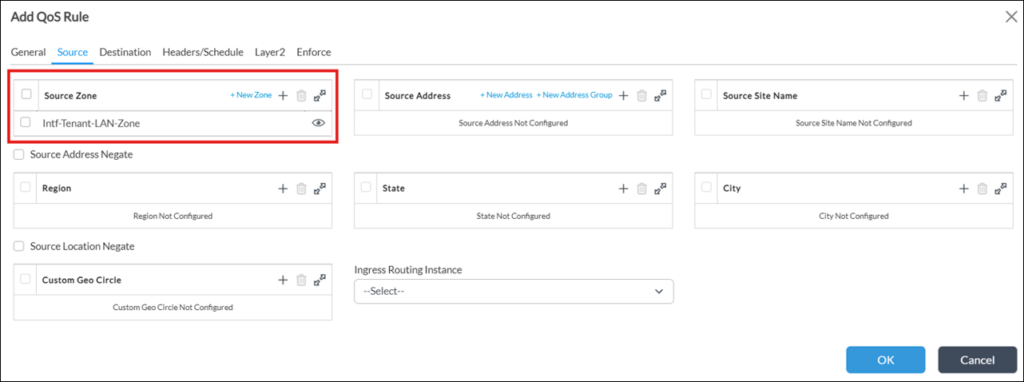Add a new Source Zone with plus icon
The height and width of the screenshot is (382, 1024).
click(x=283, y=95)
